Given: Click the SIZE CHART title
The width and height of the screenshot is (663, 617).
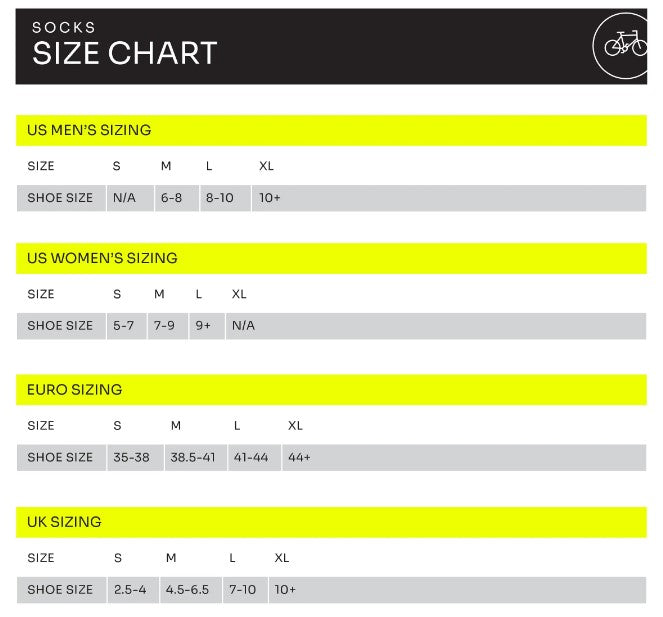Looking at the screenshot, I should pyautogui.click(x=124, y=53).
